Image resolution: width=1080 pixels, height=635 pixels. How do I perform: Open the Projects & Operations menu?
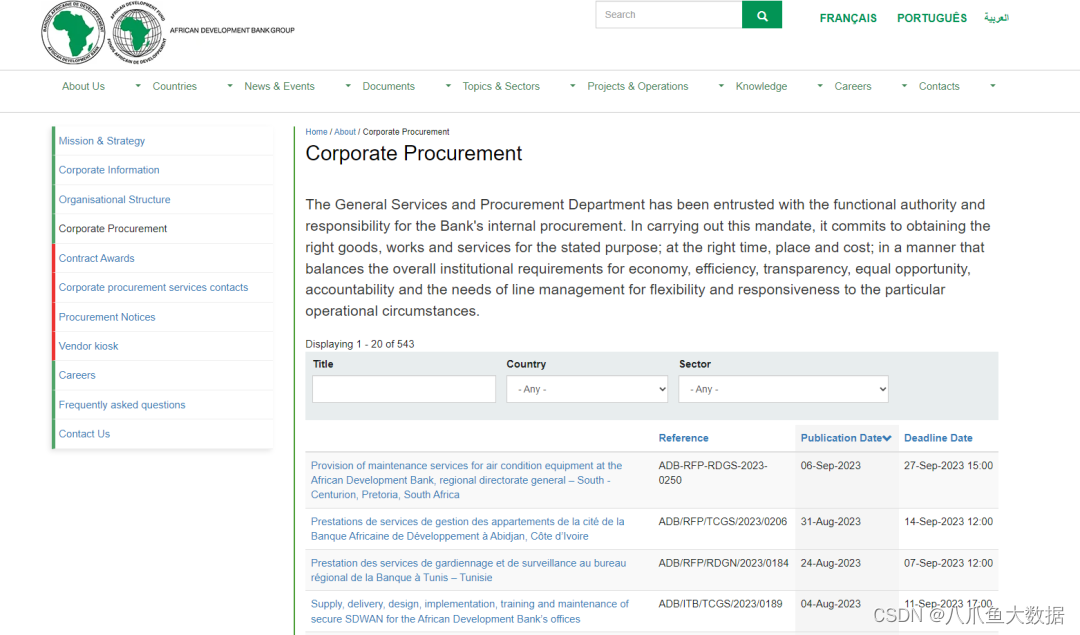pos(637,86)
